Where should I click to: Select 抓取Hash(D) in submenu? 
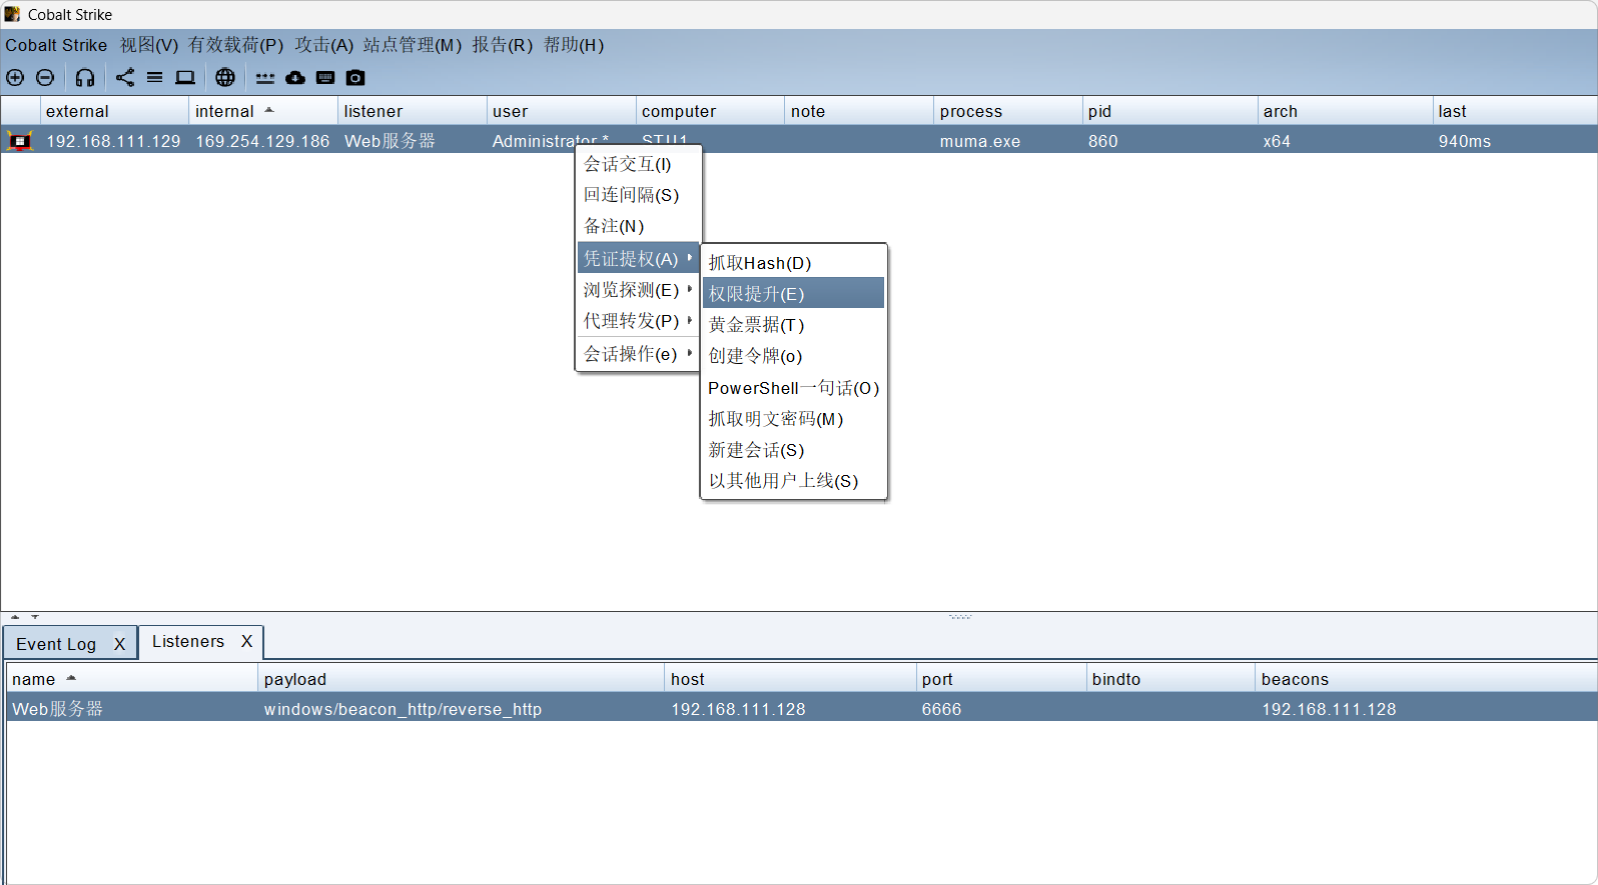(793, 263)
